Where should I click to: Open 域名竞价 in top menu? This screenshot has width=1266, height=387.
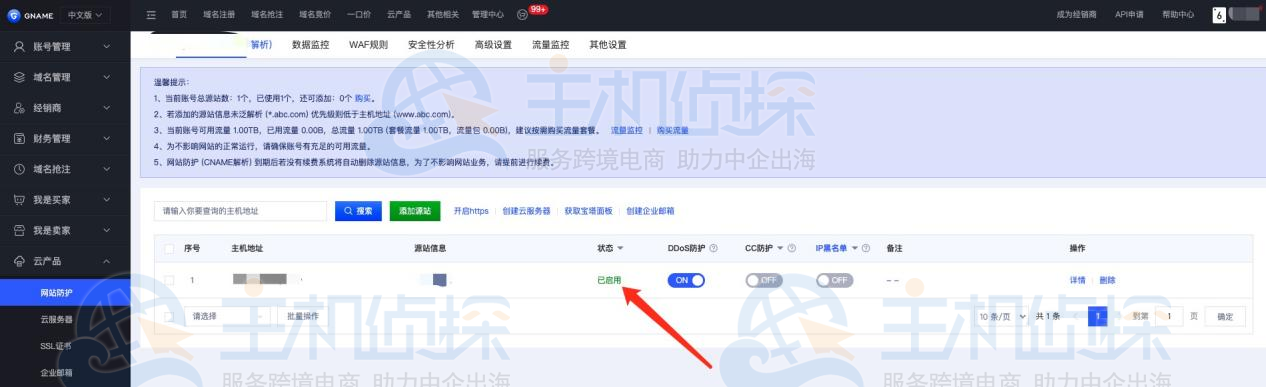point(314,14)
